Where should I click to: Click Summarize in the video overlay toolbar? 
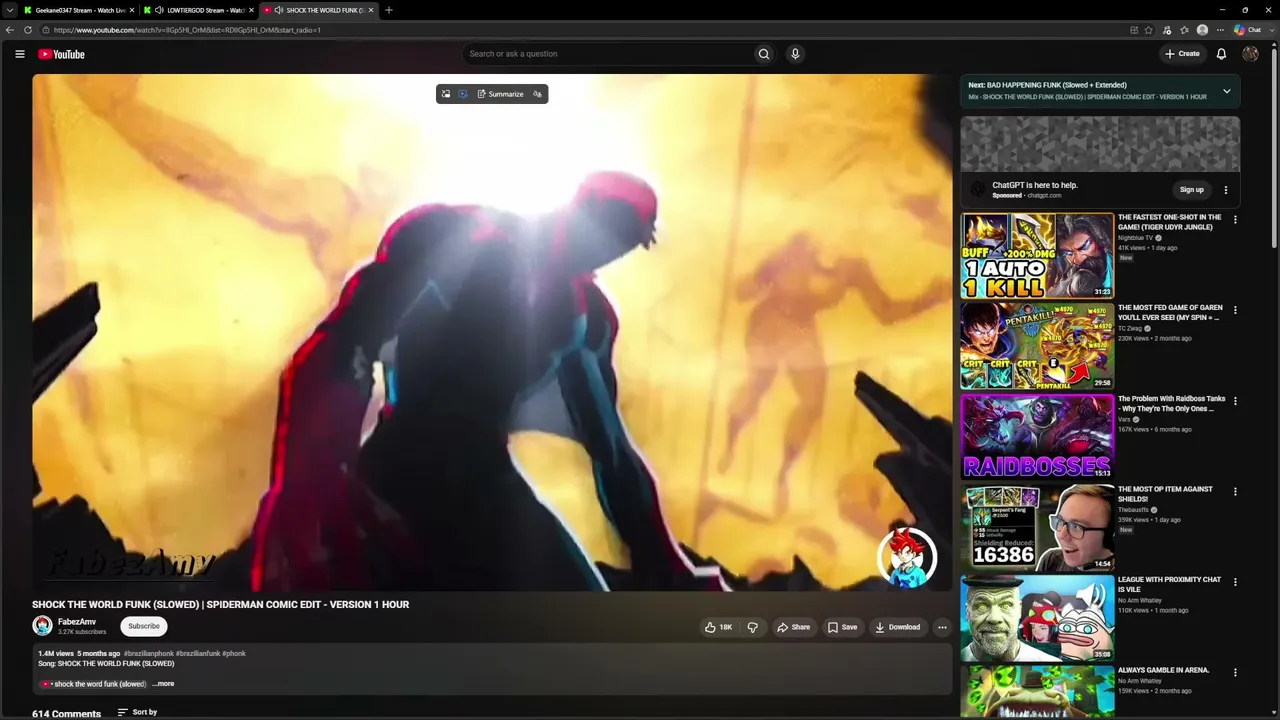tap(500, 94)
